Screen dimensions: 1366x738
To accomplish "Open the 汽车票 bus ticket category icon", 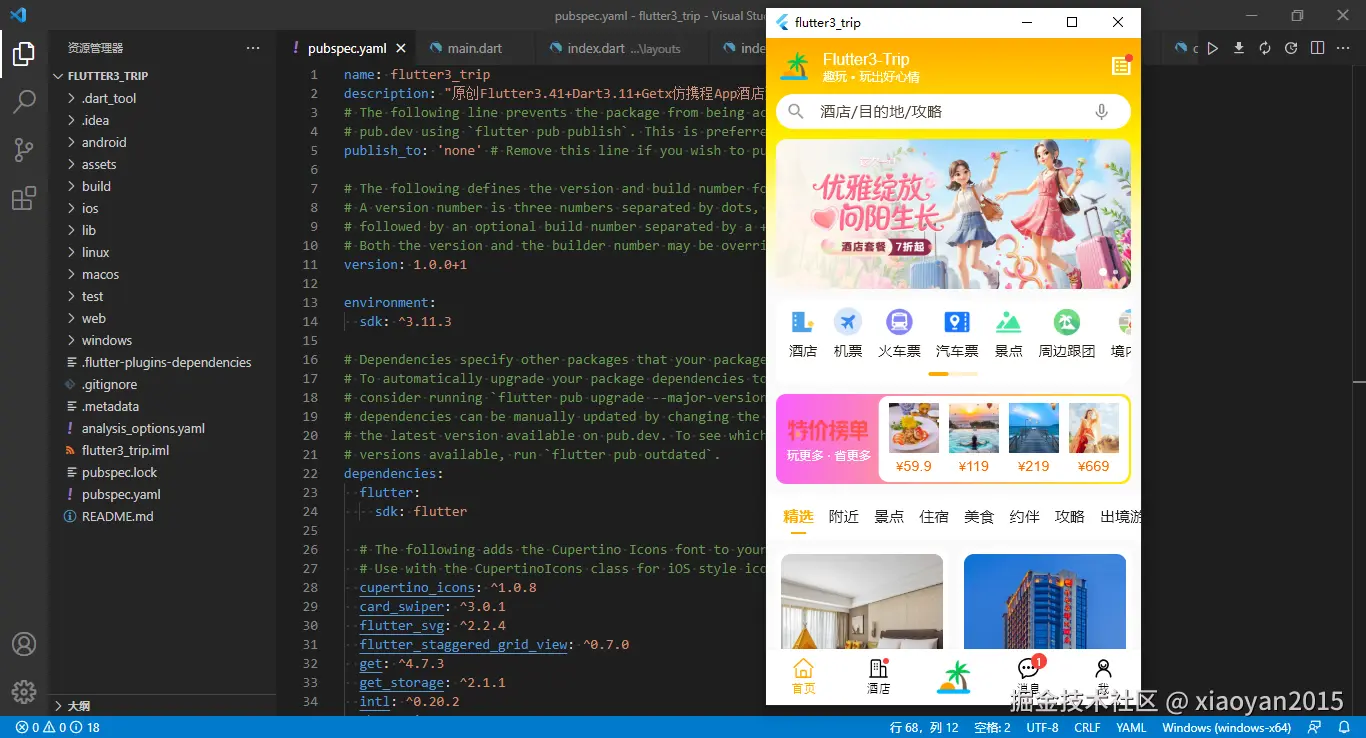I will pyautogui.click(x=956, y=323).
